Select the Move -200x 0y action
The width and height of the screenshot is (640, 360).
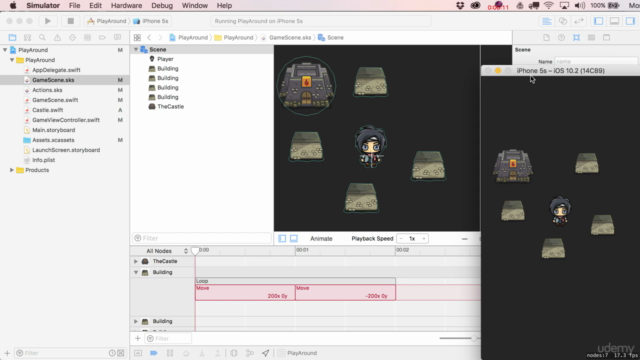345,292
